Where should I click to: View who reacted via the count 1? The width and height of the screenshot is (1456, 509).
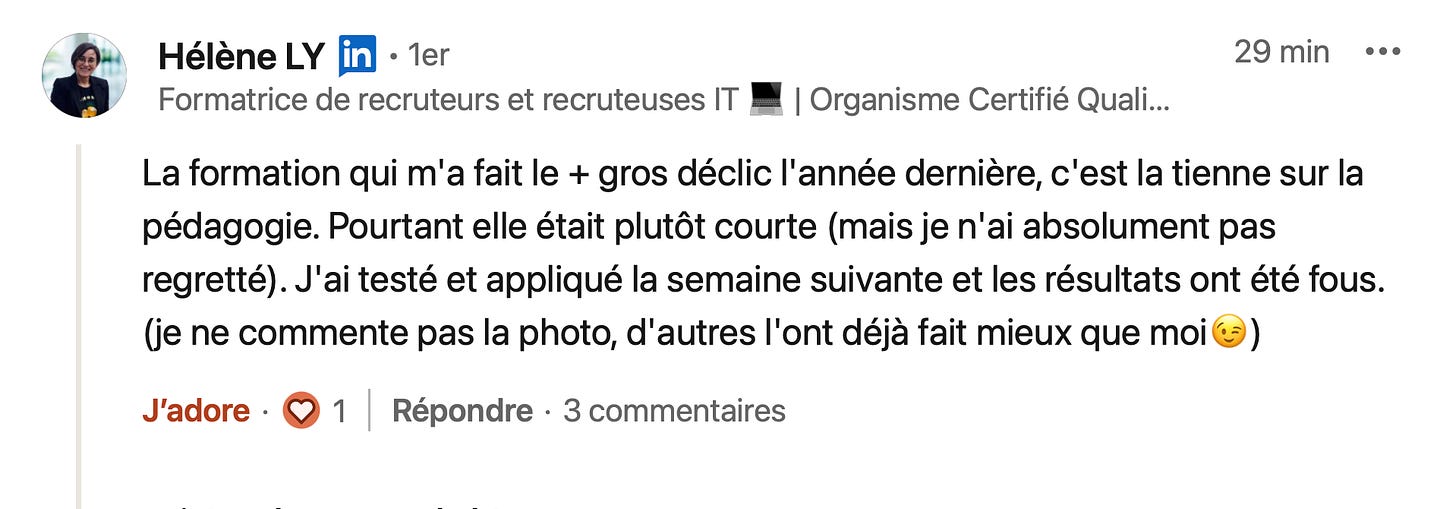click(x=339, y=411)
